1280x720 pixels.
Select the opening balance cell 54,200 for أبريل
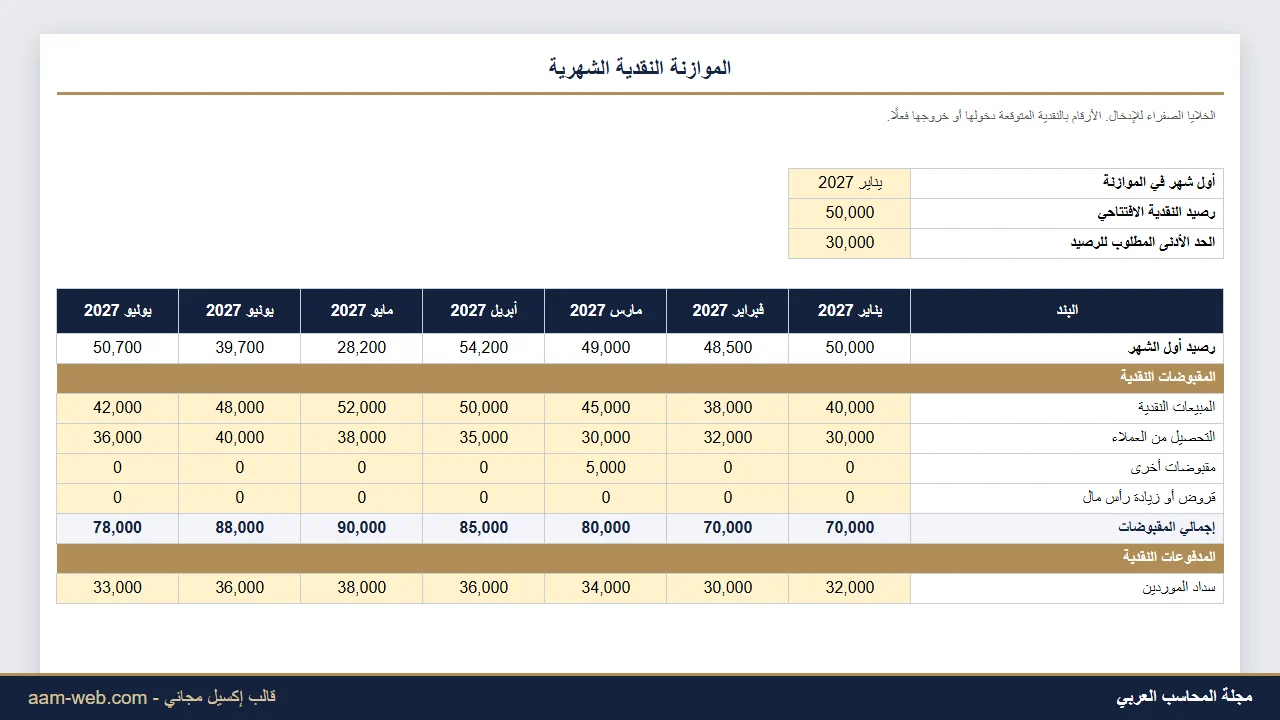(484, 348)
